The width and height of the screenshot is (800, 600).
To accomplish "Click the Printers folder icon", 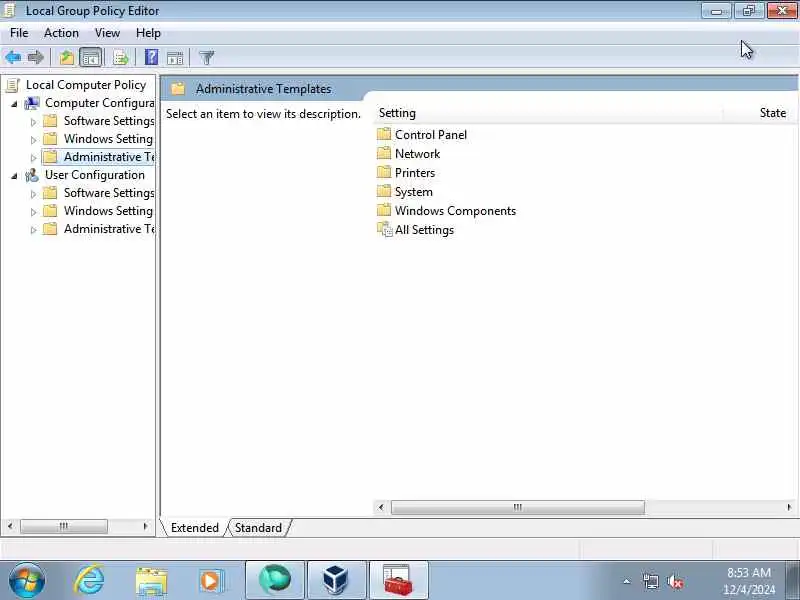I will (x=384, y=172).
